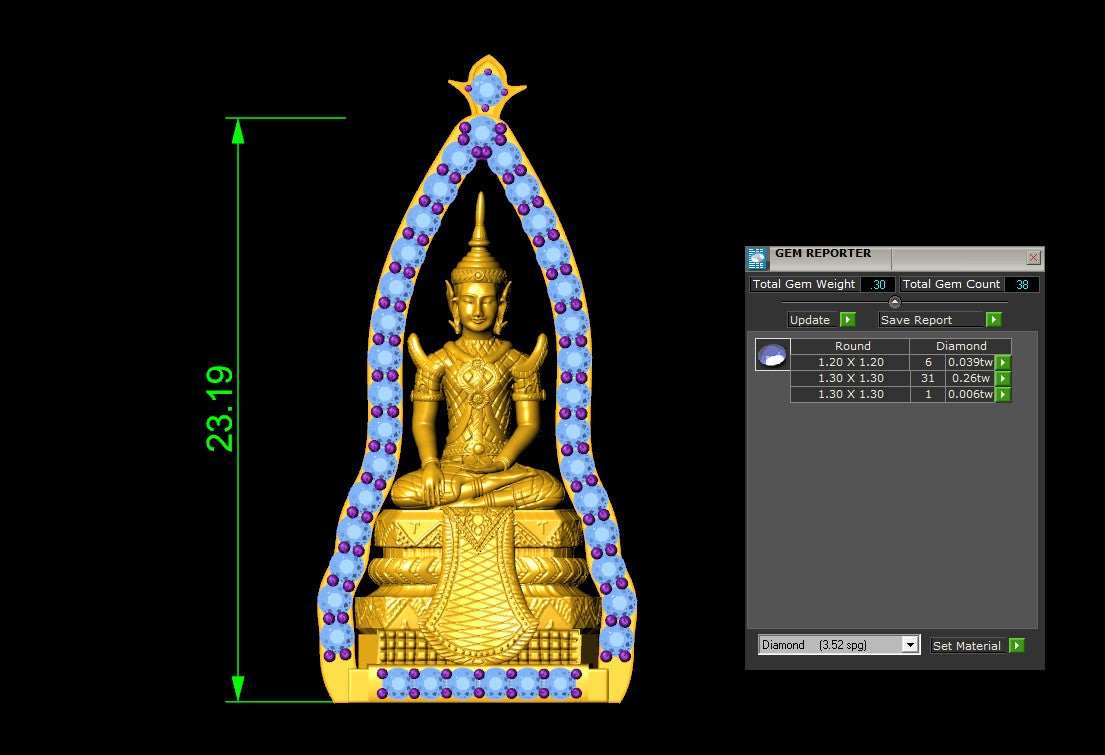
Task: Click the Gem Reporter panel icon
Action: 757,258
